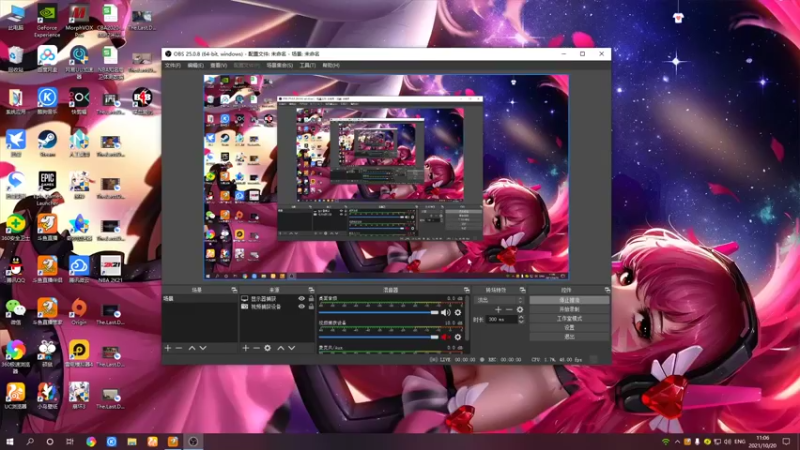
Task: Select the WeChat desktop icon
Action: (16, 311)
